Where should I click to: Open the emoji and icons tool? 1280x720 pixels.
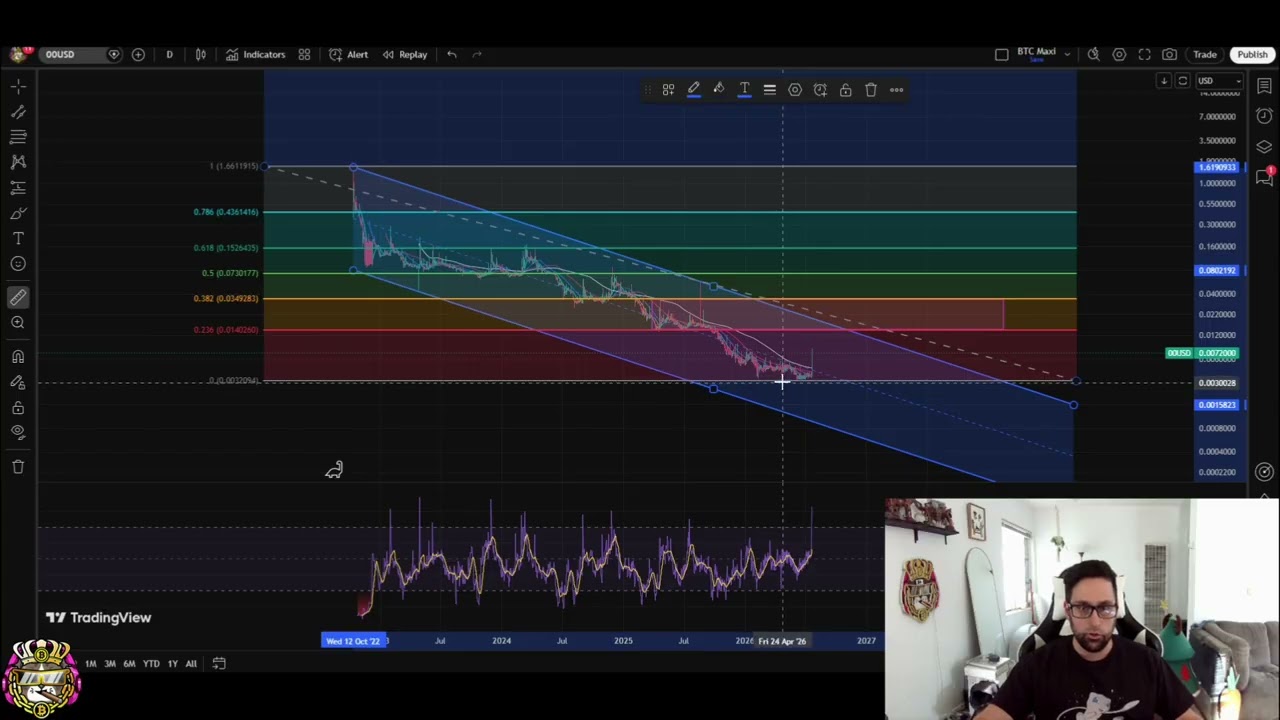point(18,264)
